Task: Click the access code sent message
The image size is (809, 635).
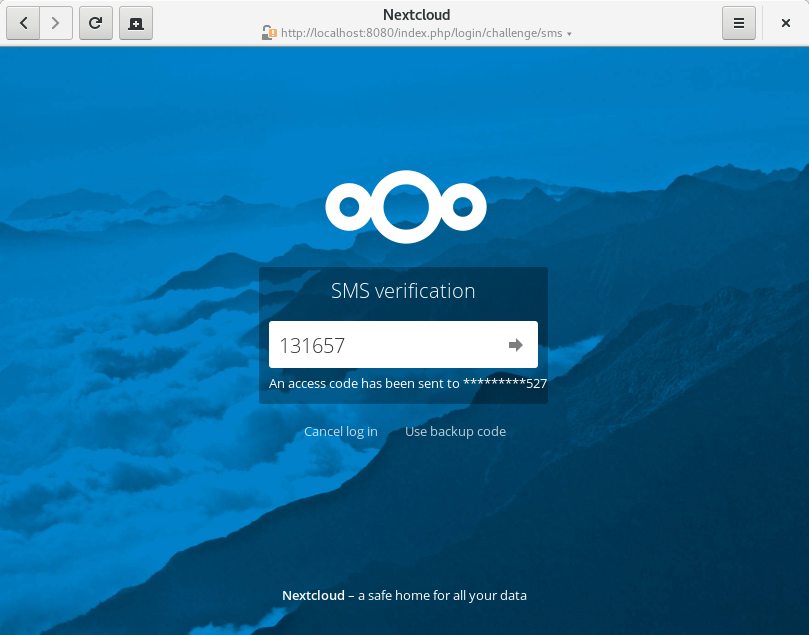Action: click(408, 383)
